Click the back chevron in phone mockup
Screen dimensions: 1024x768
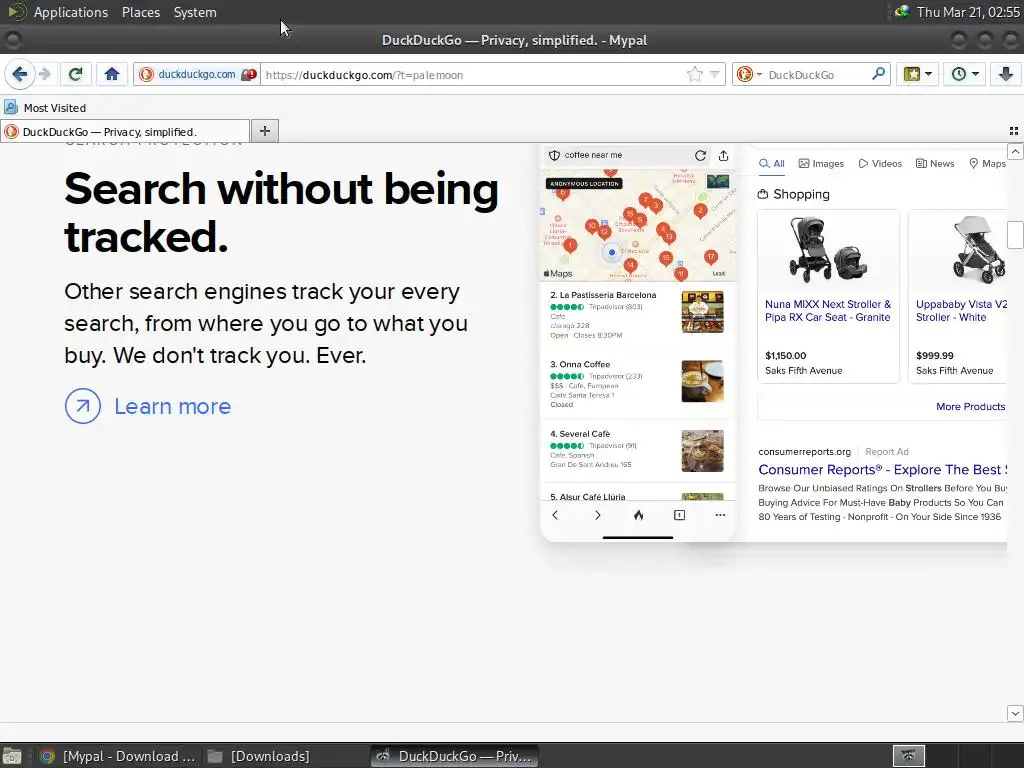tap(555, 515)
